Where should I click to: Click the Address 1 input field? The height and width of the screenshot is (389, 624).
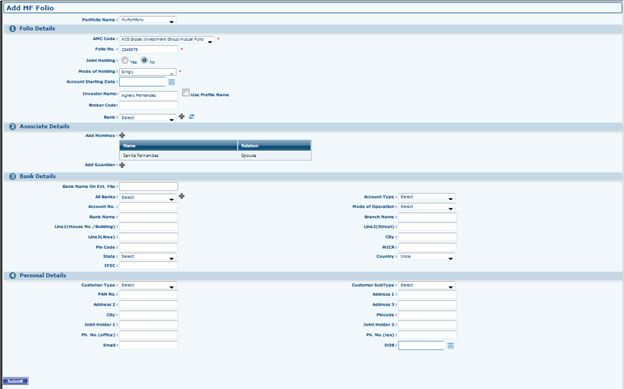coord(427,295)
